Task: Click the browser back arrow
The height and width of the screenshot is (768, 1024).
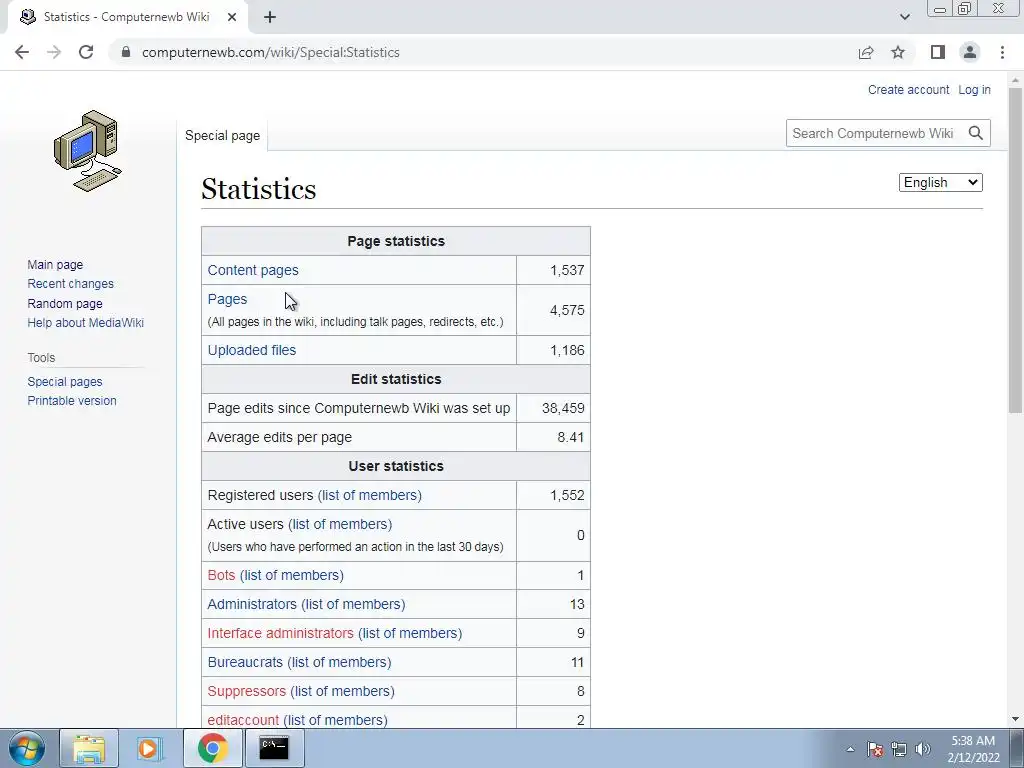Action: pyautogui.click(x=22, y=52)
